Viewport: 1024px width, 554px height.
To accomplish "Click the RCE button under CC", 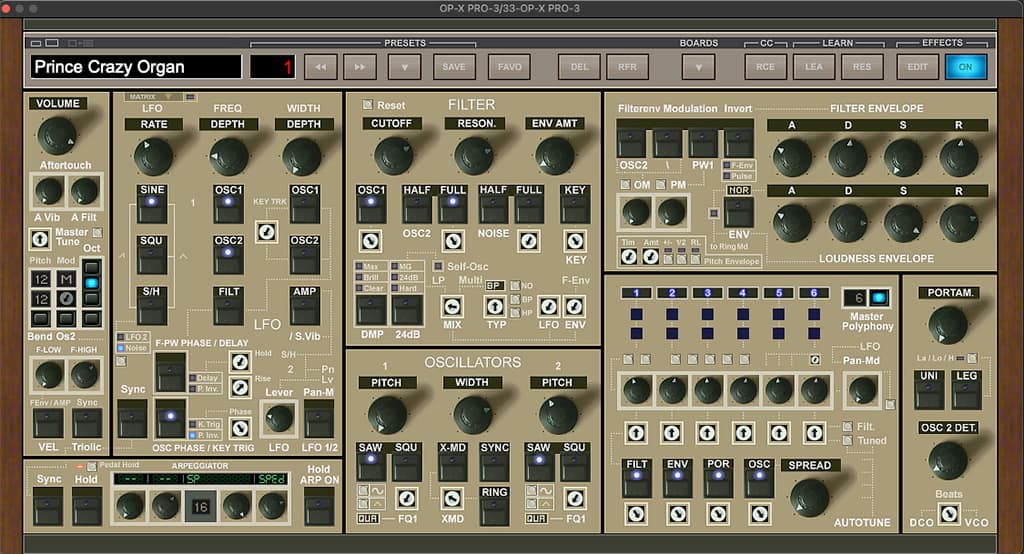I will pyautogui.click(x=765, y=67).
